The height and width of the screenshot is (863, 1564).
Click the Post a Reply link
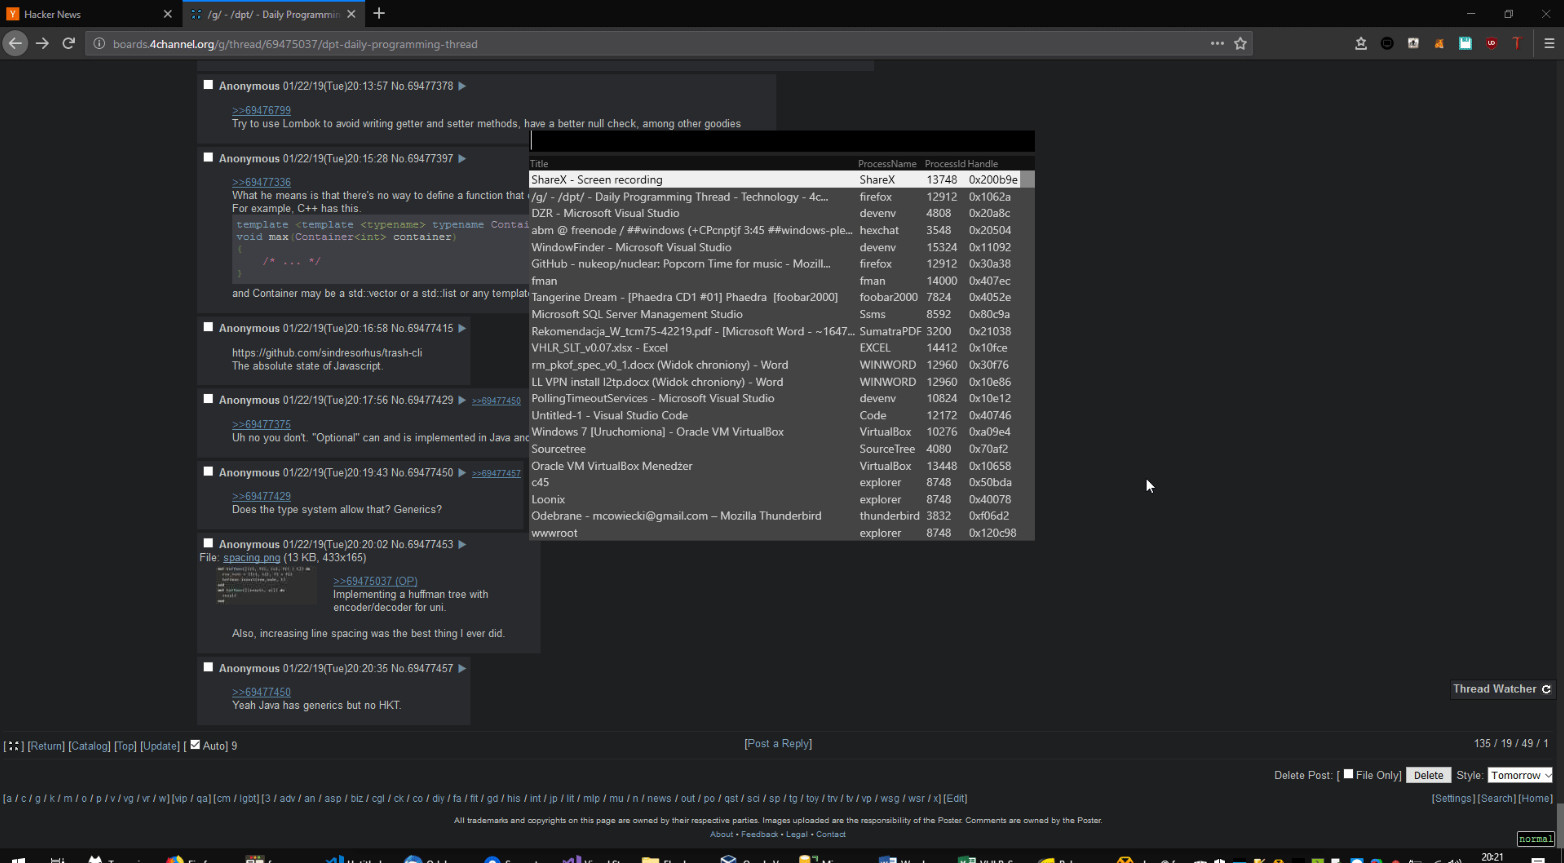(x=778, y=743)
